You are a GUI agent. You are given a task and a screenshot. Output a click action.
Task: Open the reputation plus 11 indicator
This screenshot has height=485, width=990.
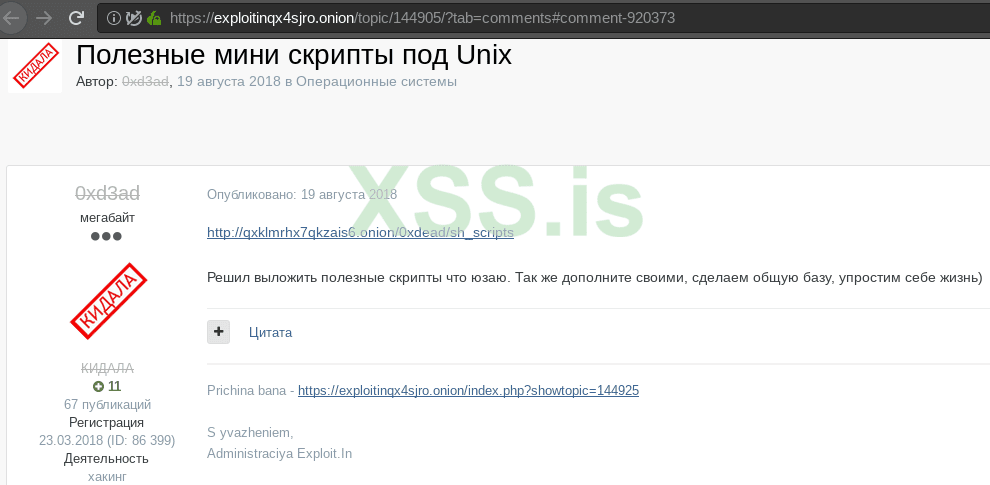pyautogui.click(x=107, y=386)
